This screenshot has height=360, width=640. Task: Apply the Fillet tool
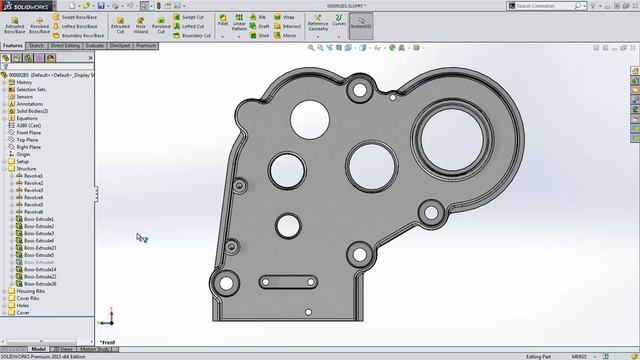point(223,20)
